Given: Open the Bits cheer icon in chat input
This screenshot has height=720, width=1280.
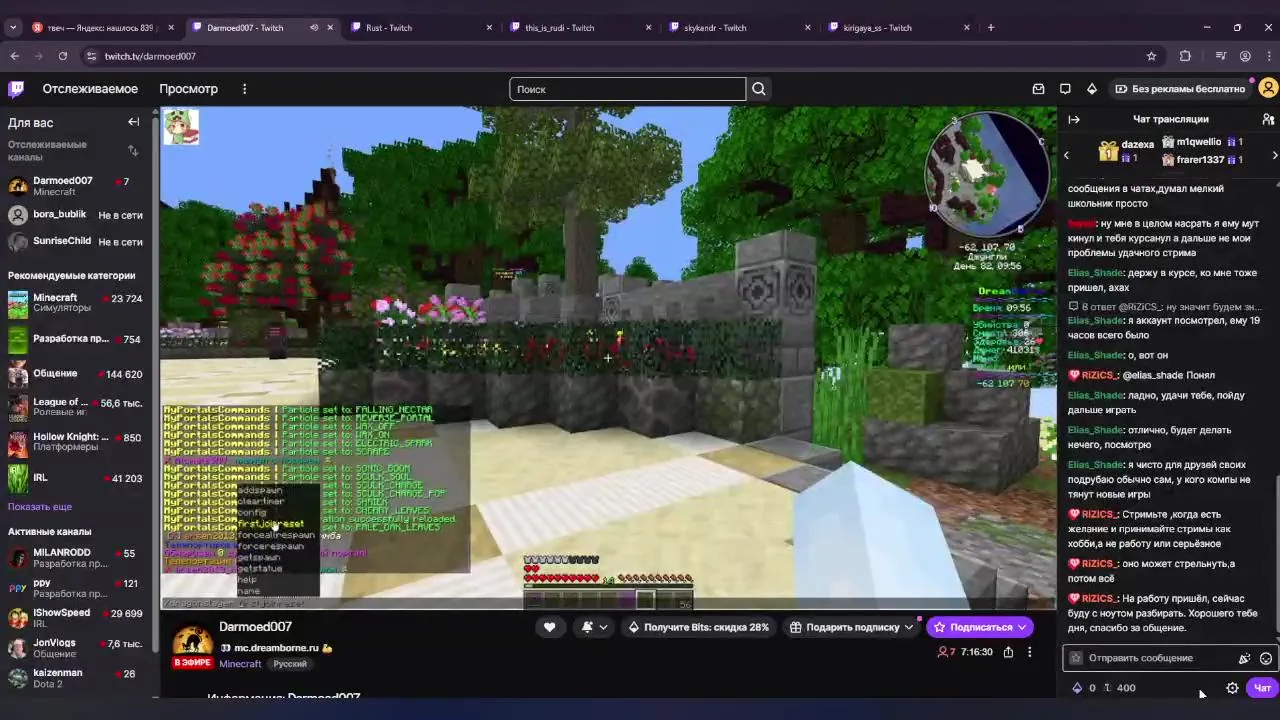Looking at the screenshot, I should tap(1244, 658).
